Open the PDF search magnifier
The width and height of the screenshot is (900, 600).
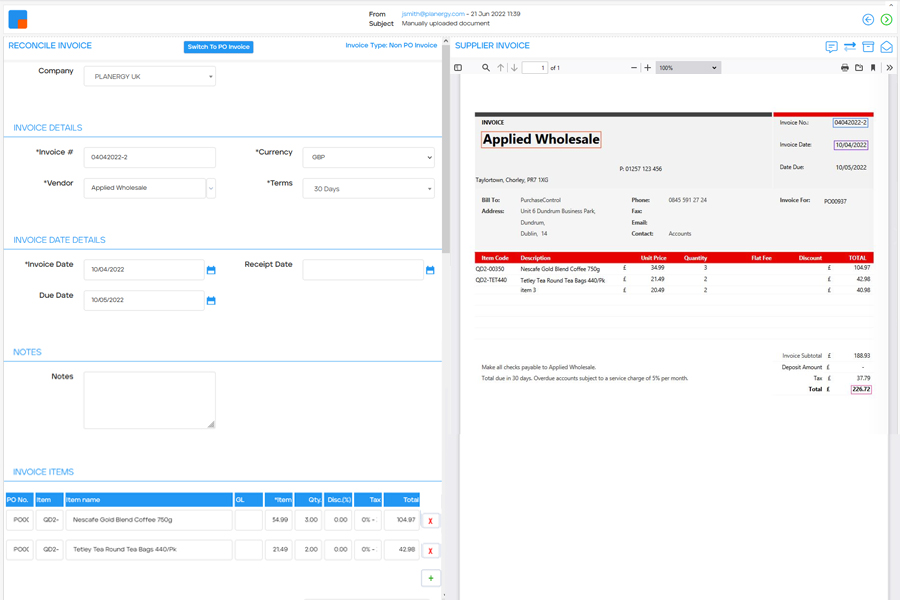click(486, 68)
